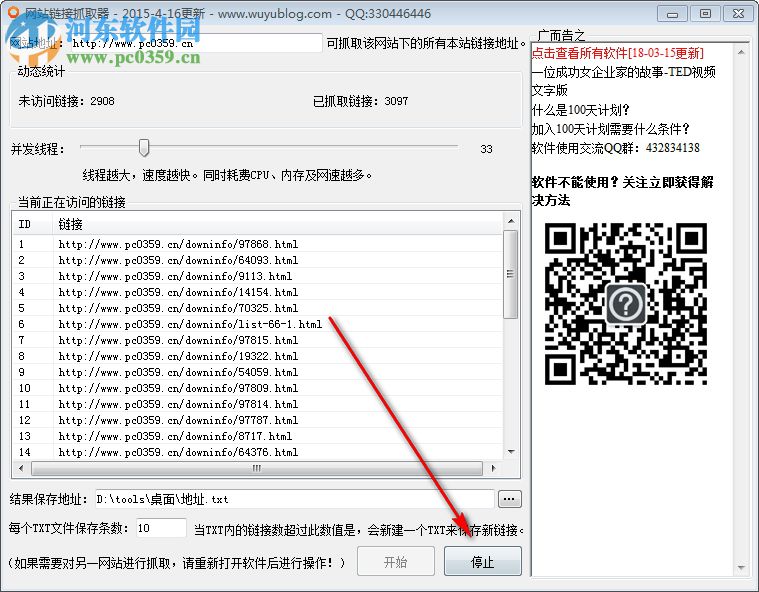Open 加入100天计划需要什么条件 link
This screenshot has height=592, width=759.
tap(610, 129)
